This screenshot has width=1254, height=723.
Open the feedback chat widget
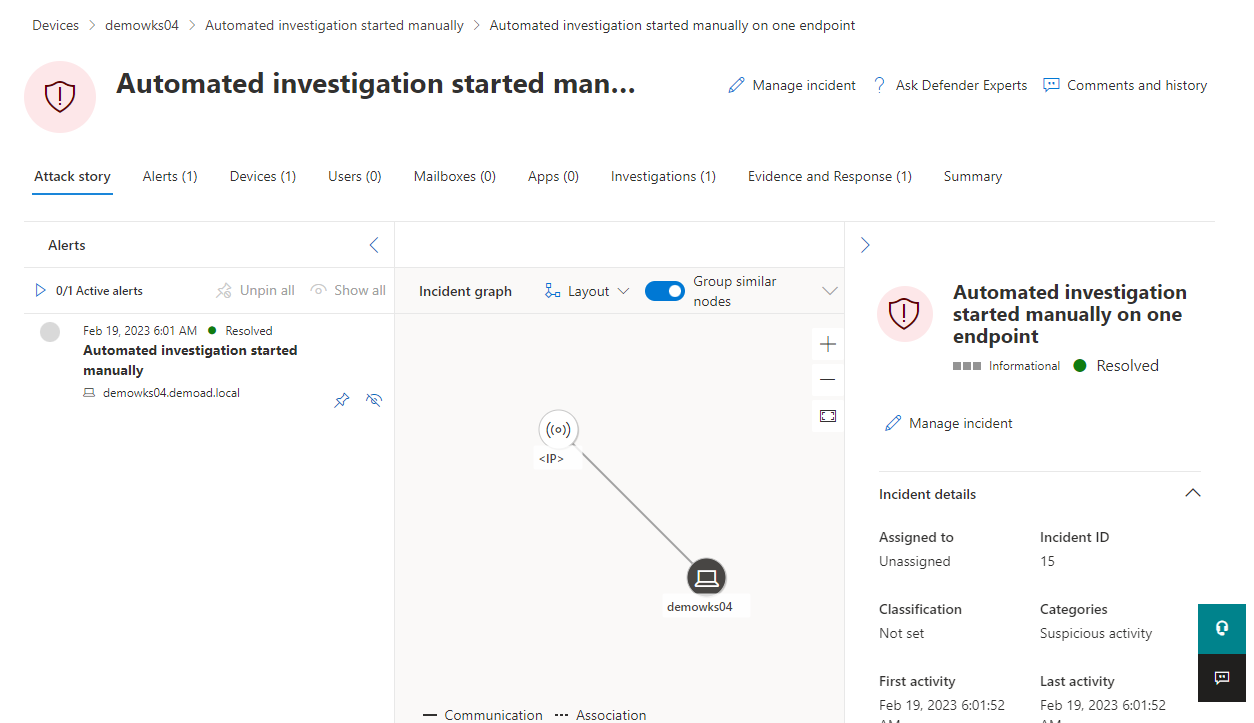click(1221, 678)
